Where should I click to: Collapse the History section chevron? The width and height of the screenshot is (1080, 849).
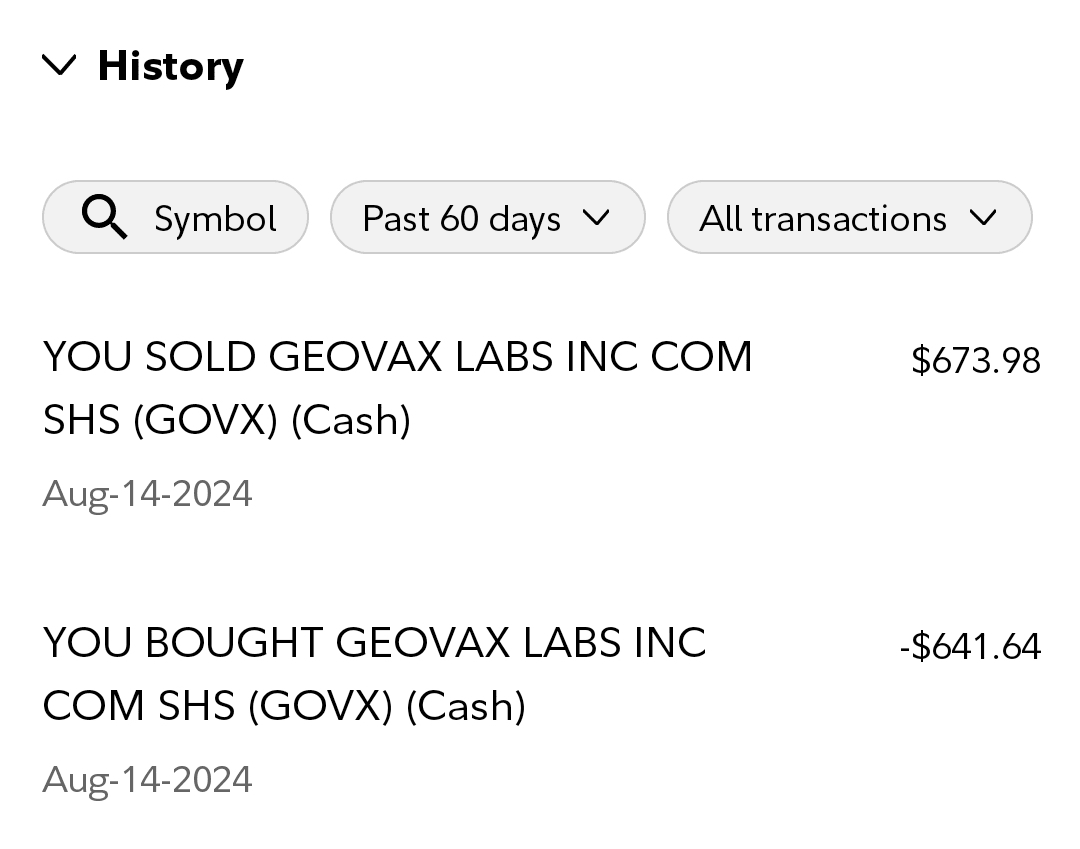60,66
